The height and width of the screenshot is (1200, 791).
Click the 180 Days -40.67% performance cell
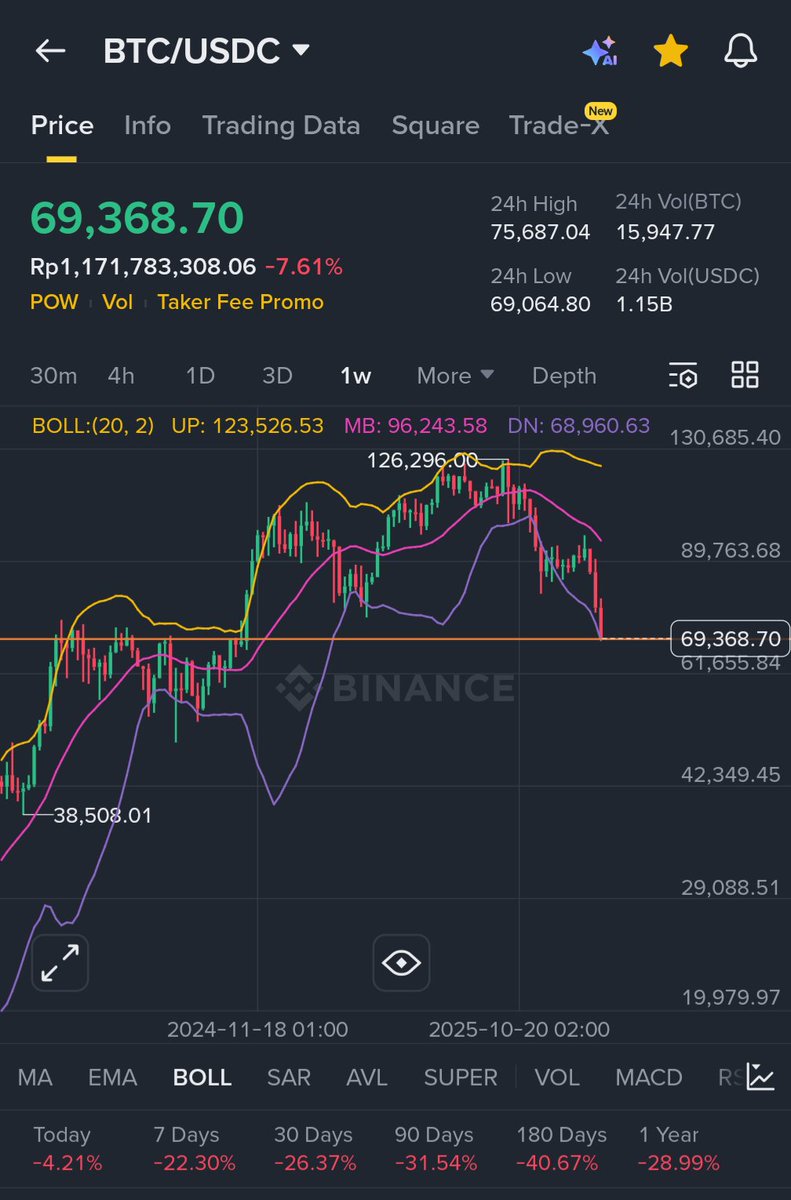point(561,1149)
